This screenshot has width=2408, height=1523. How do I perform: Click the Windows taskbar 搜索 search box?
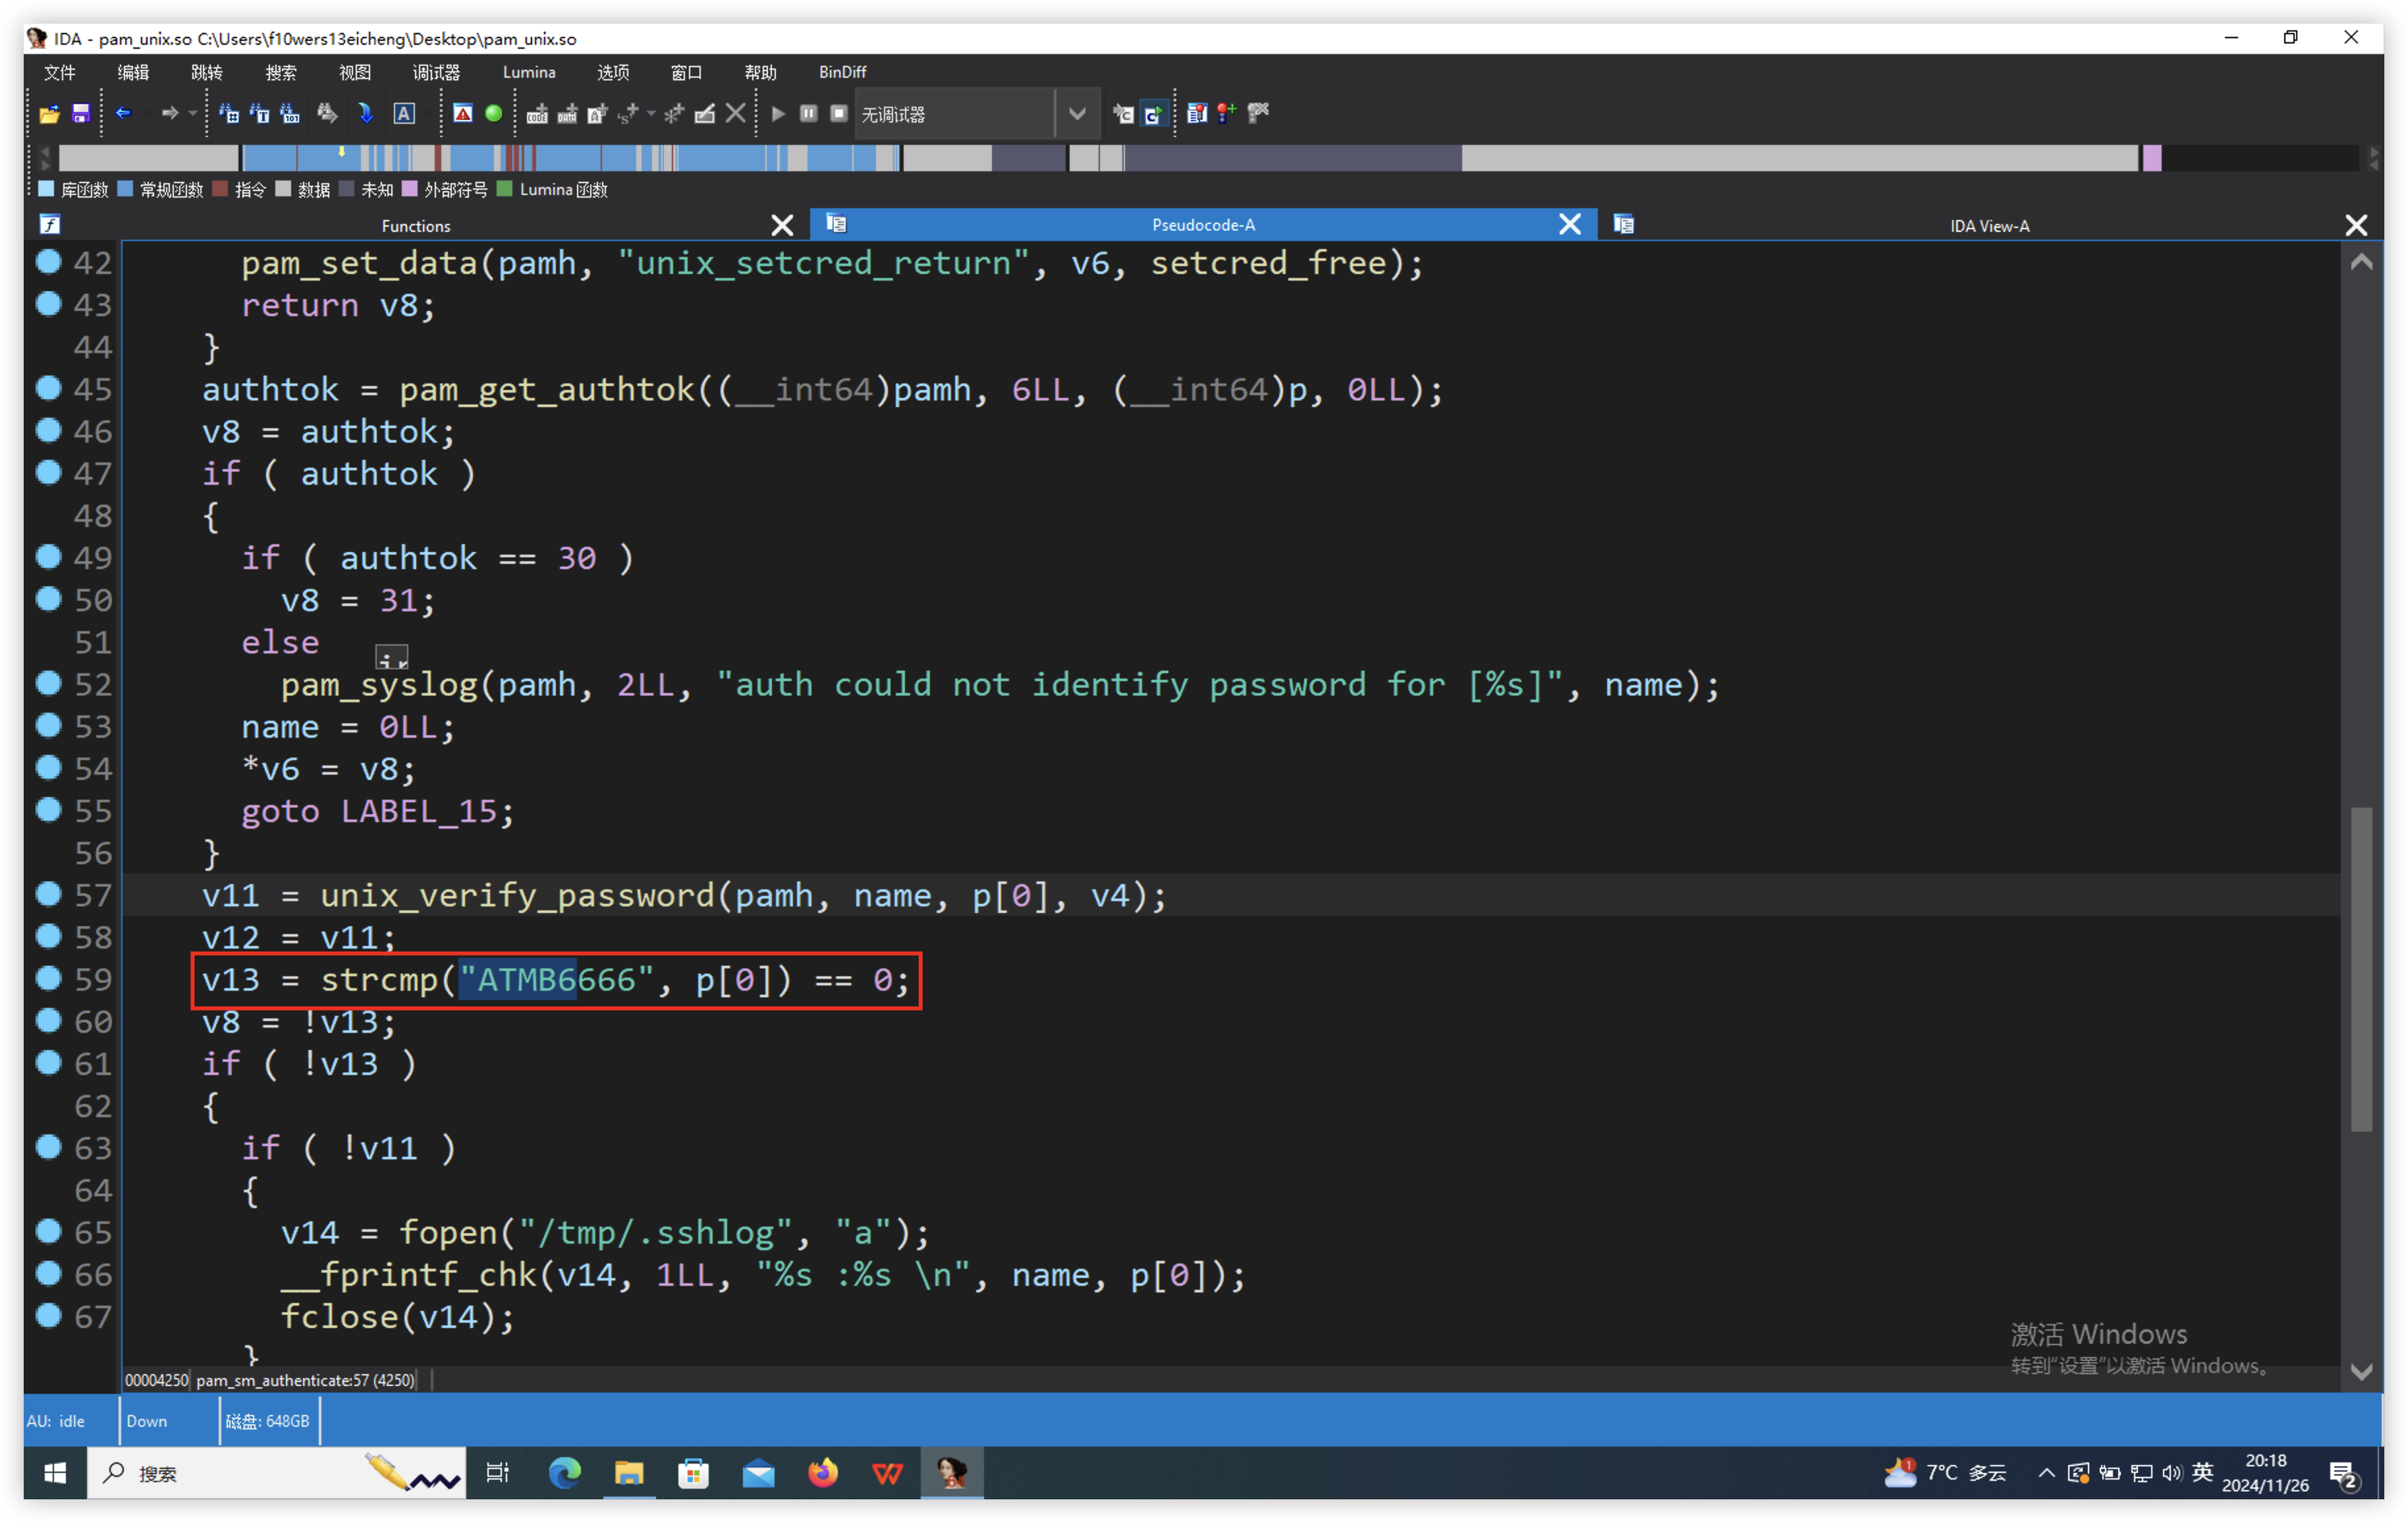tap(277, 1473)
